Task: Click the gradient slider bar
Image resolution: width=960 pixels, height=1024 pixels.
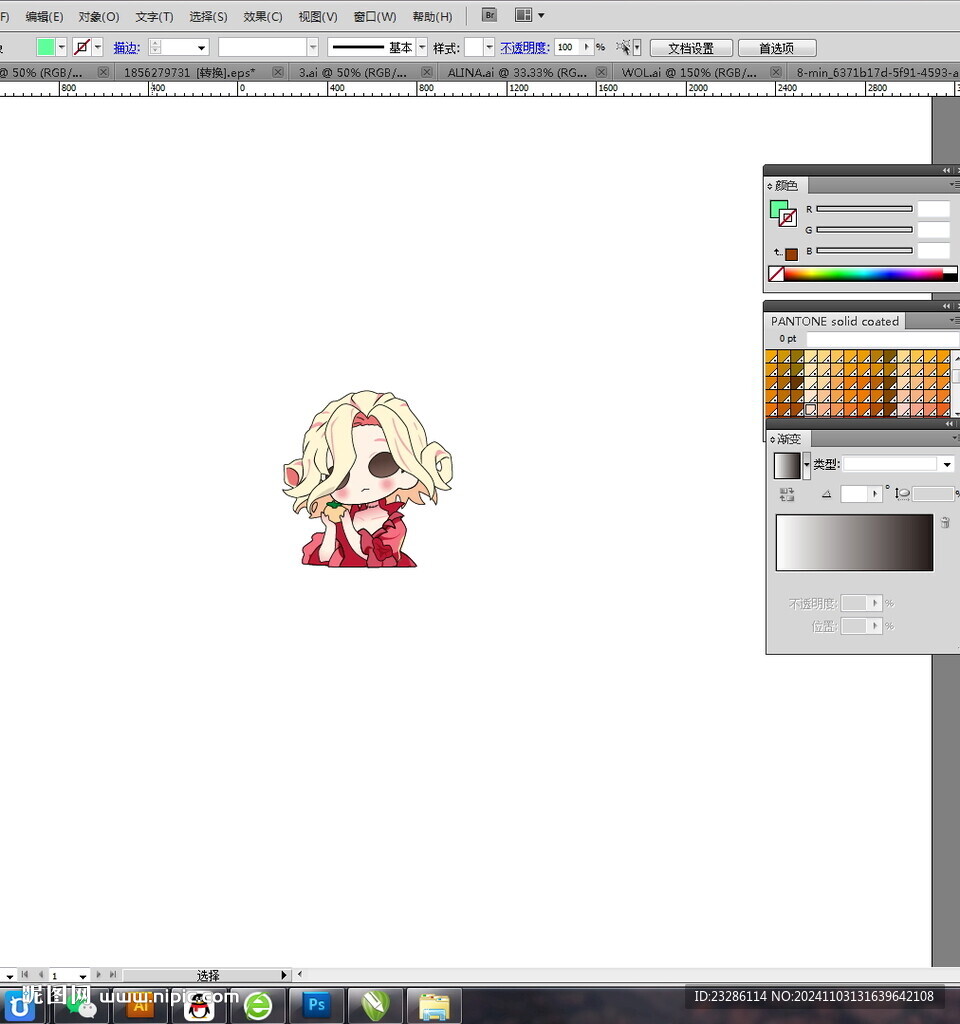Action: [854, 543]
